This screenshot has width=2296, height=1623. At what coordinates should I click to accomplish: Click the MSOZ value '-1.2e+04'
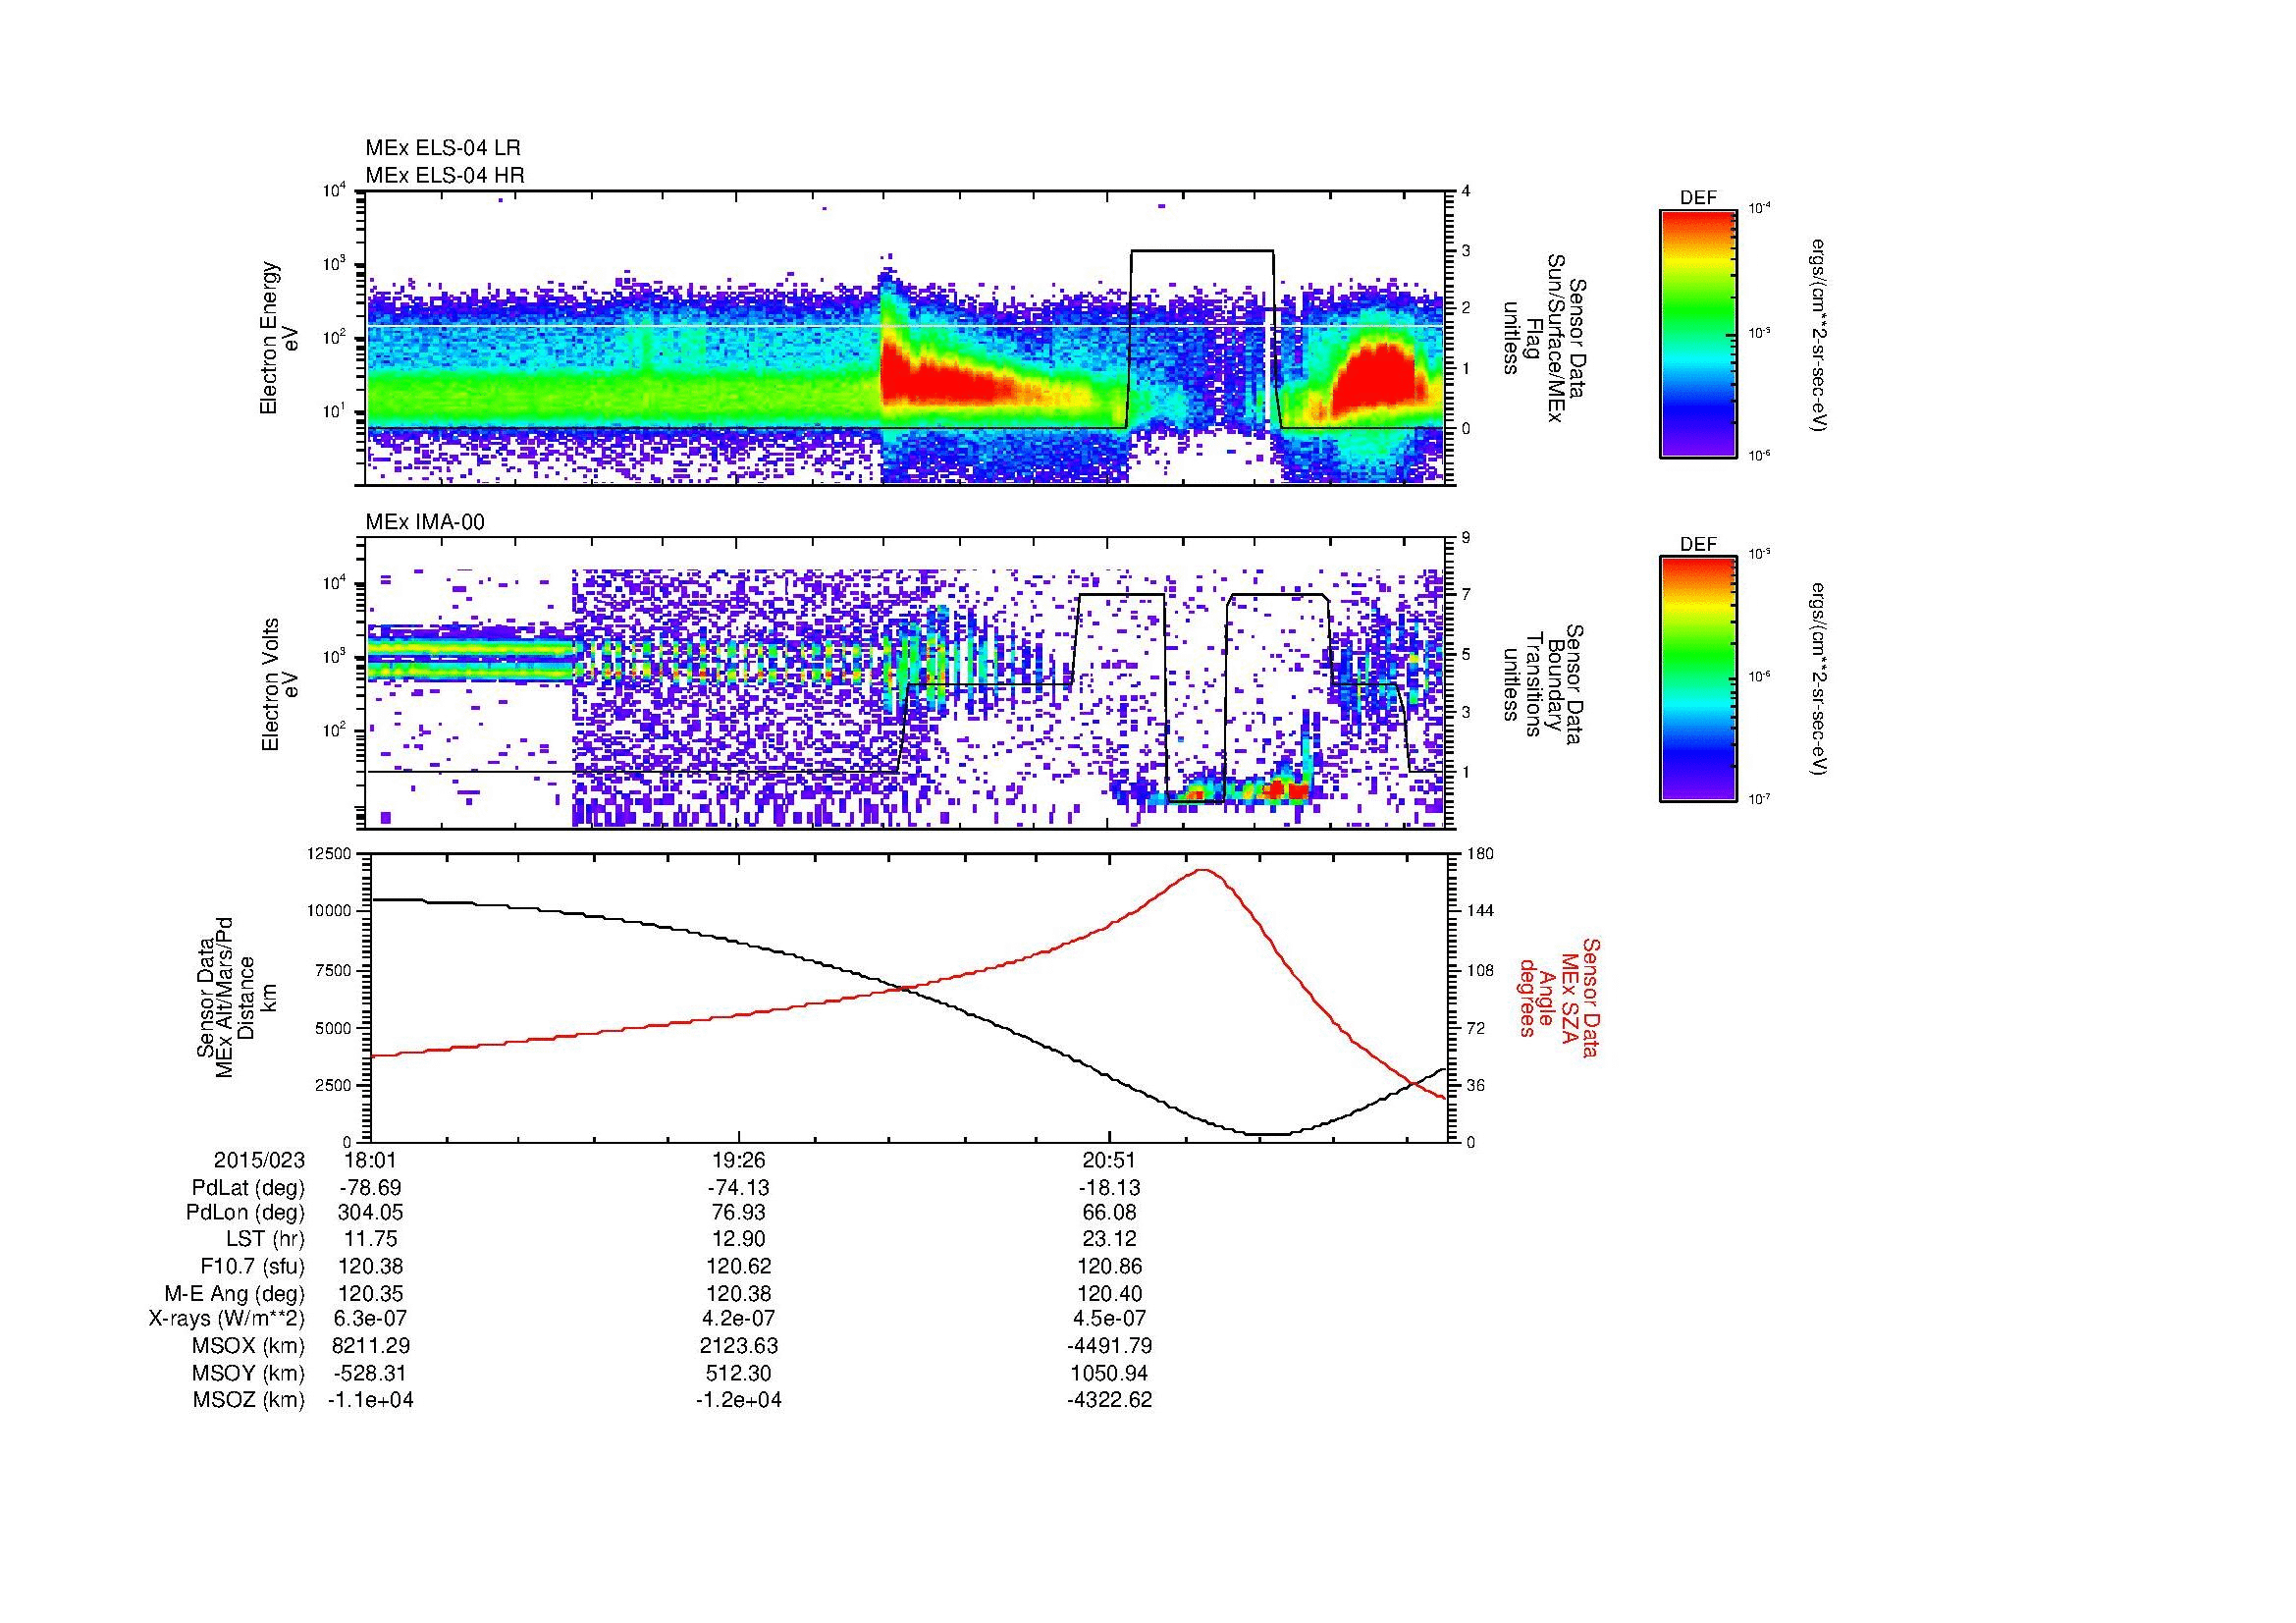click(x=739, y=1400)
